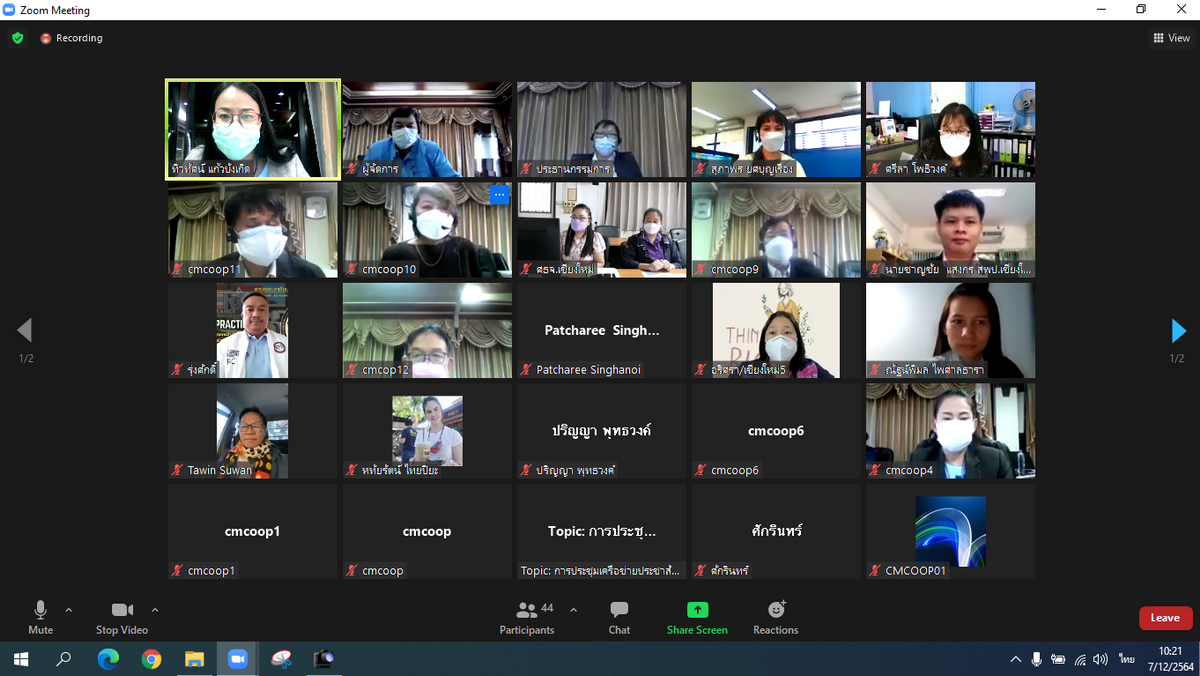The image size is (1200, 676).
Task: Open the Chat panel
Action: click(x=619, y=617)
